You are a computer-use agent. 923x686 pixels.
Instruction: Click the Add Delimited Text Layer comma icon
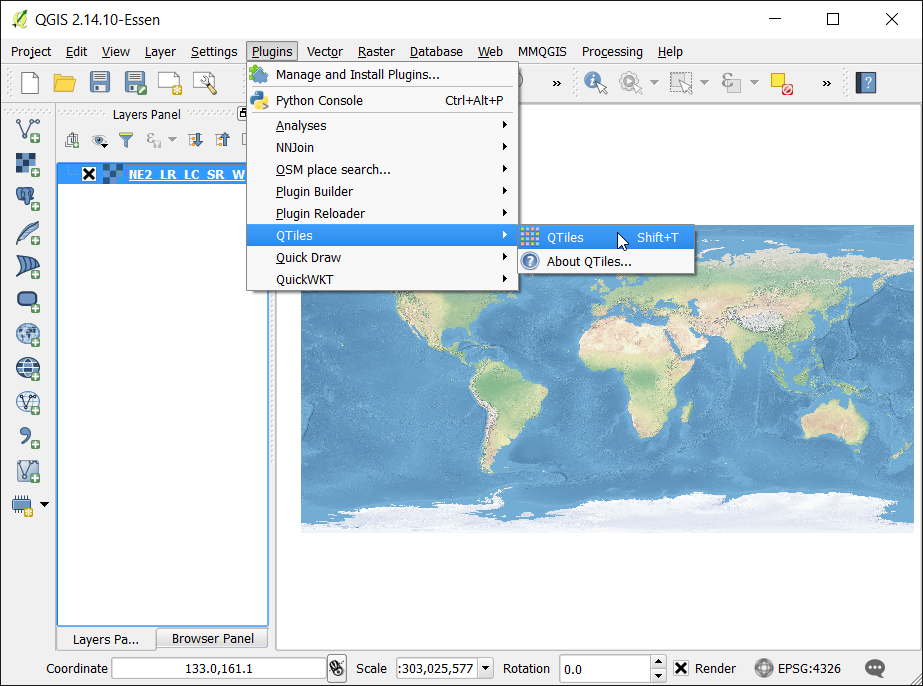tap(28, 436)
